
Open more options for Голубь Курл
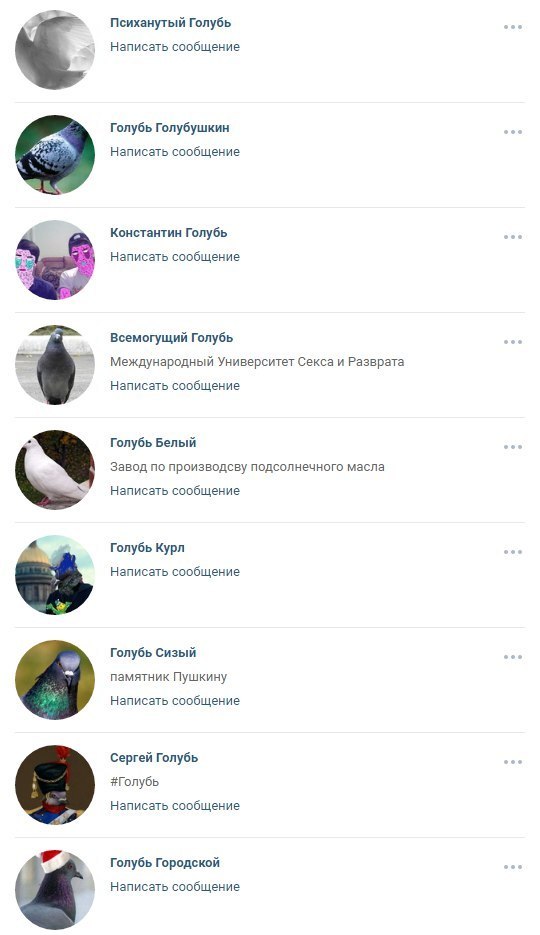point(513,552)
